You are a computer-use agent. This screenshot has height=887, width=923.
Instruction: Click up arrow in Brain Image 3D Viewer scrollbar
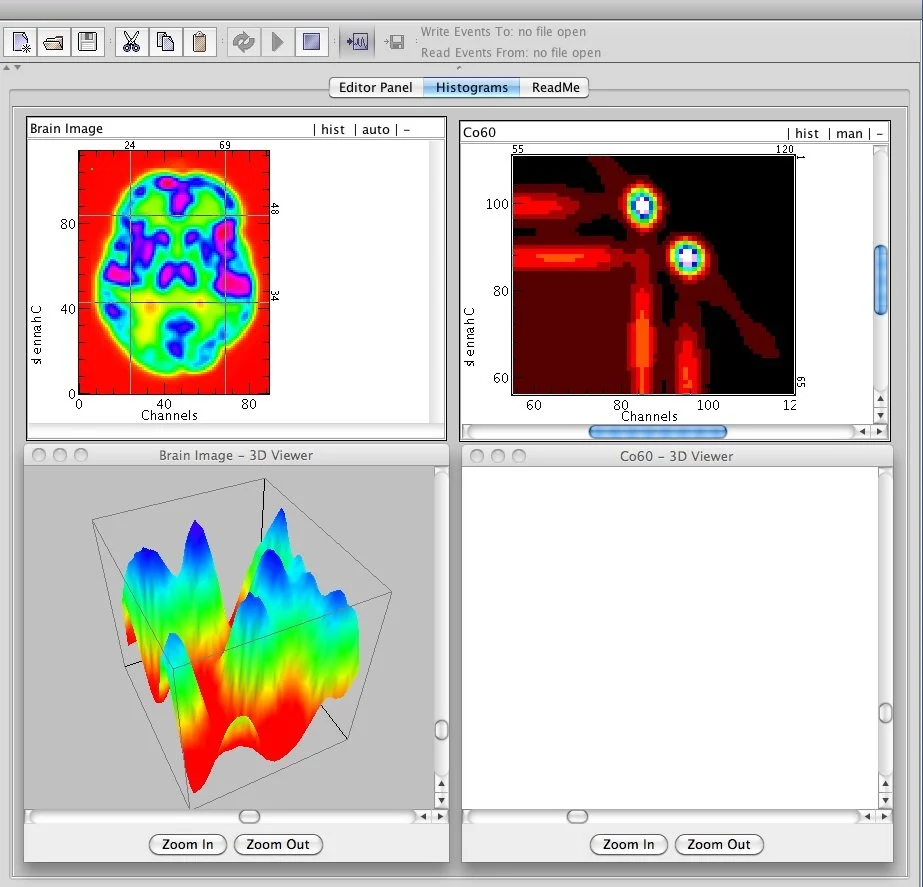(441, 784)
